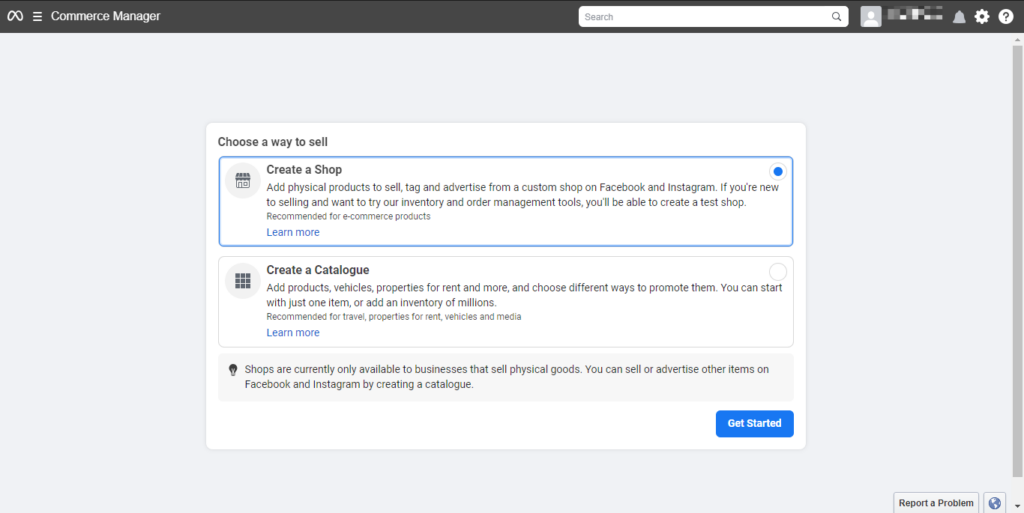This screenshot has height=513, width=1024.
Task: Click the globe language icon
Action: click(995, 503)
